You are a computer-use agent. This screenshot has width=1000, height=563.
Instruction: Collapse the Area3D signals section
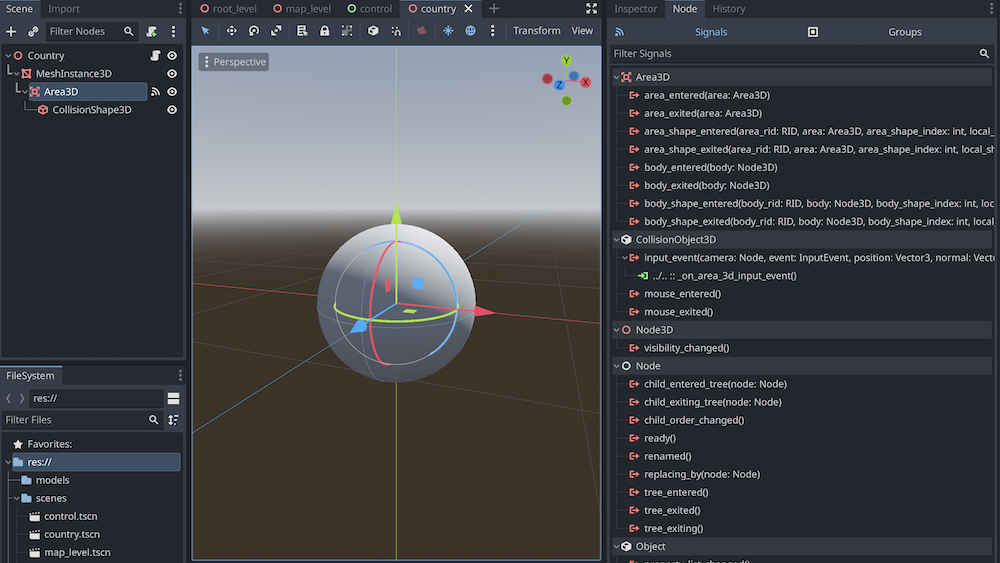617,77
